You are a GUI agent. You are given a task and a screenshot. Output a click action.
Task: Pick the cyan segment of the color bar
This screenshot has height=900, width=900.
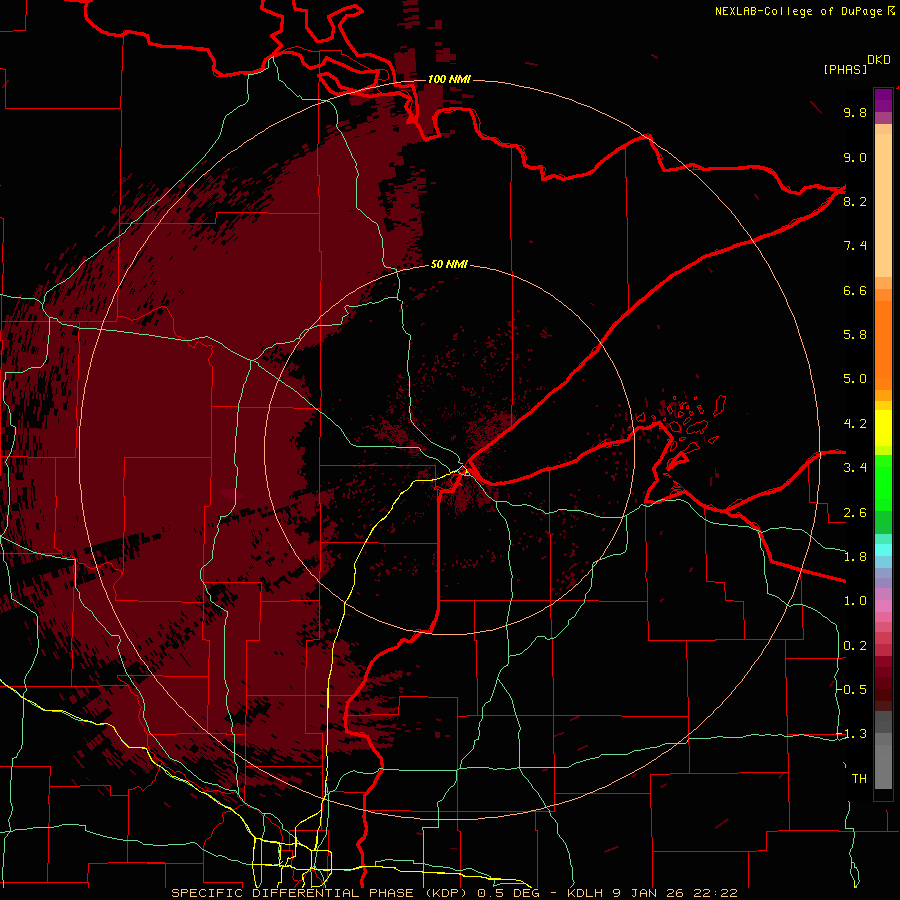click(883, 550)
